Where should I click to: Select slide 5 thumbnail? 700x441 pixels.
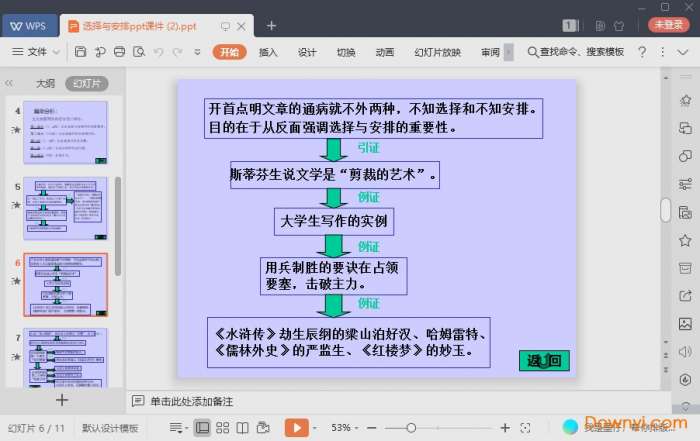[x=65, y=208]
